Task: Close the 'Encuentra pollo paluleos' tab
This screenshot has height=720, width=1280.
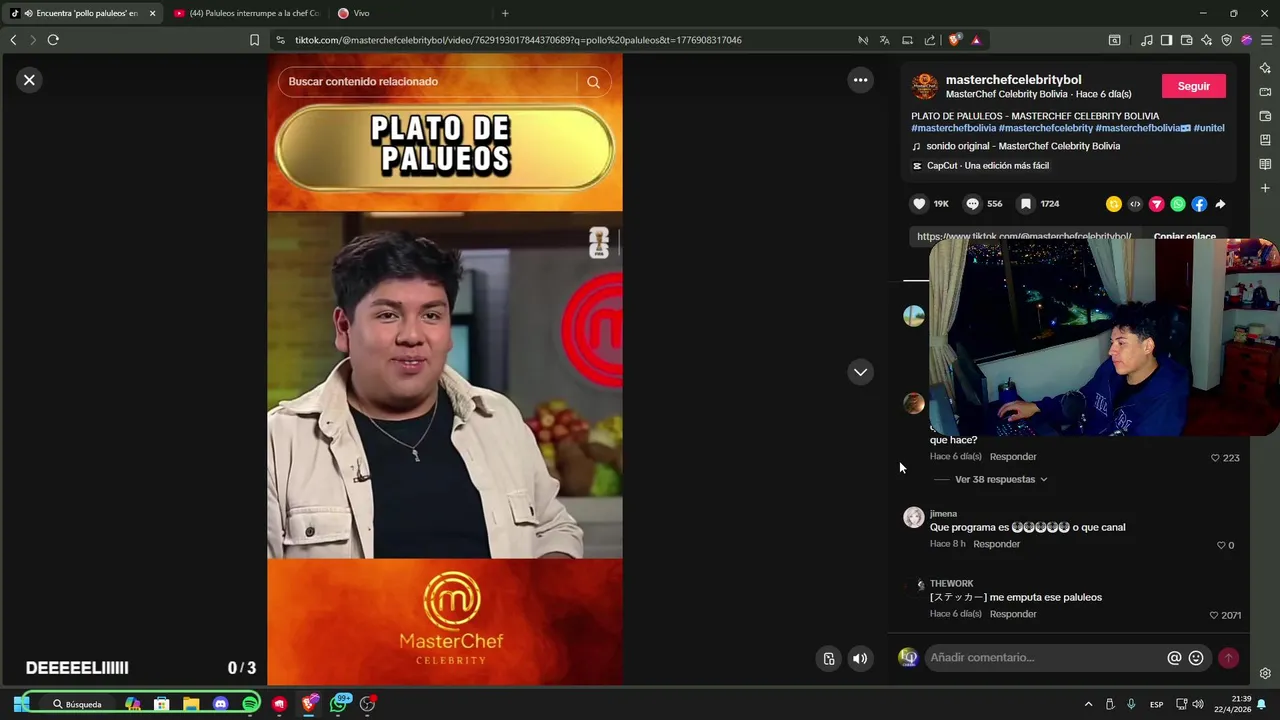Action: pyautogui.click(x=153, y=13)
